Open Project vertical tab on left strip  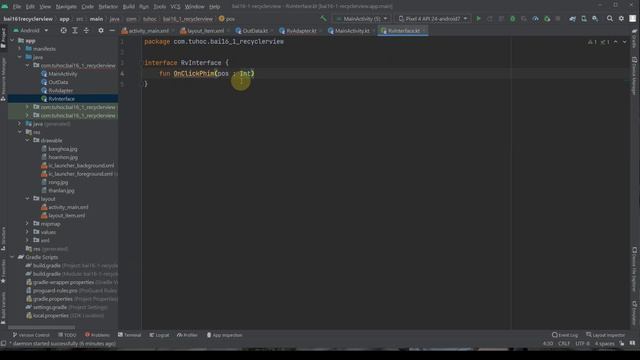click(3, 39)
